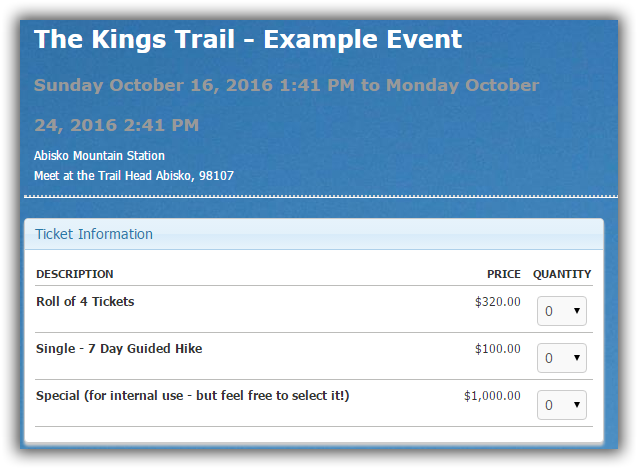This screenshot has width=638, height=469.
Task: Click the $320.00 price
Action: click(497, 301)
